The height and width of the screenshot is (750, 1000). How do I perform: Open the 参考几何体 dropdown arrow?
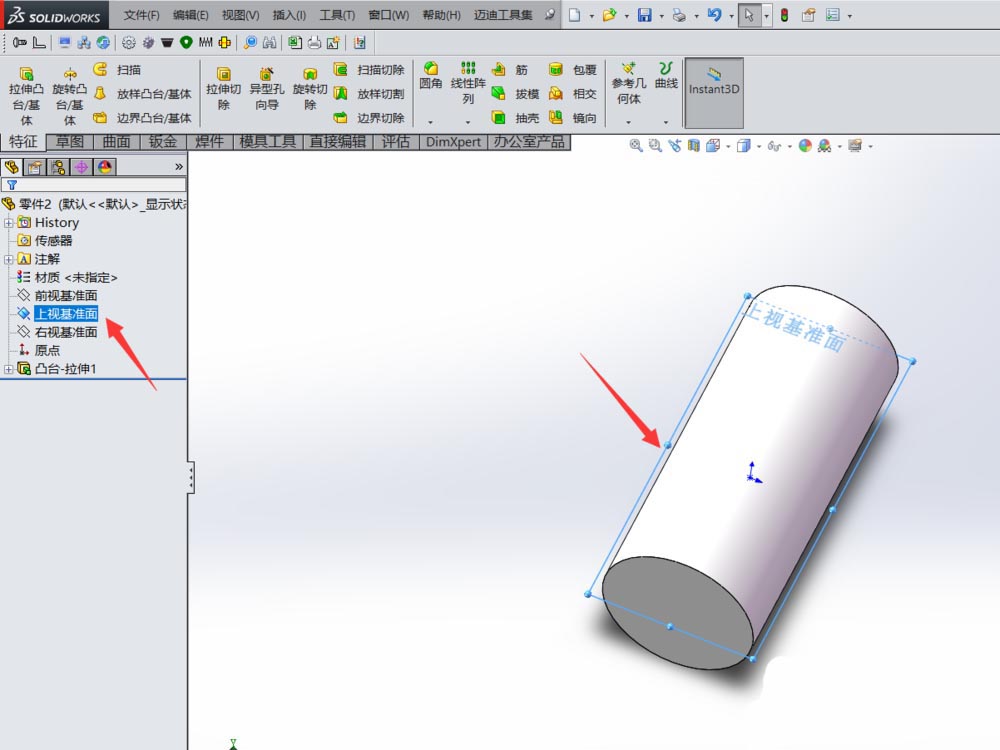629,122
